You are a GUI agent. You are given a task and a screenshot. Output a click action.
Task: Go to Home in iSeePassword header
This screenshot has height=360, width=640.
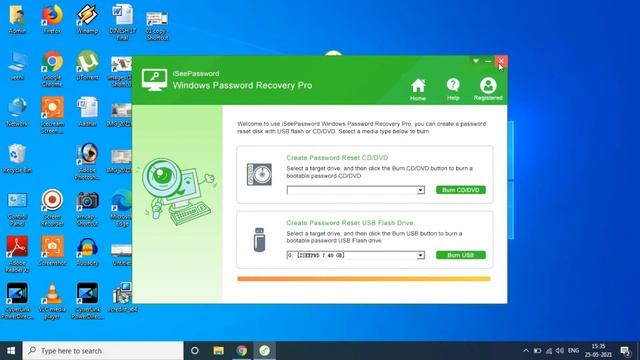[x=418, y=89]
